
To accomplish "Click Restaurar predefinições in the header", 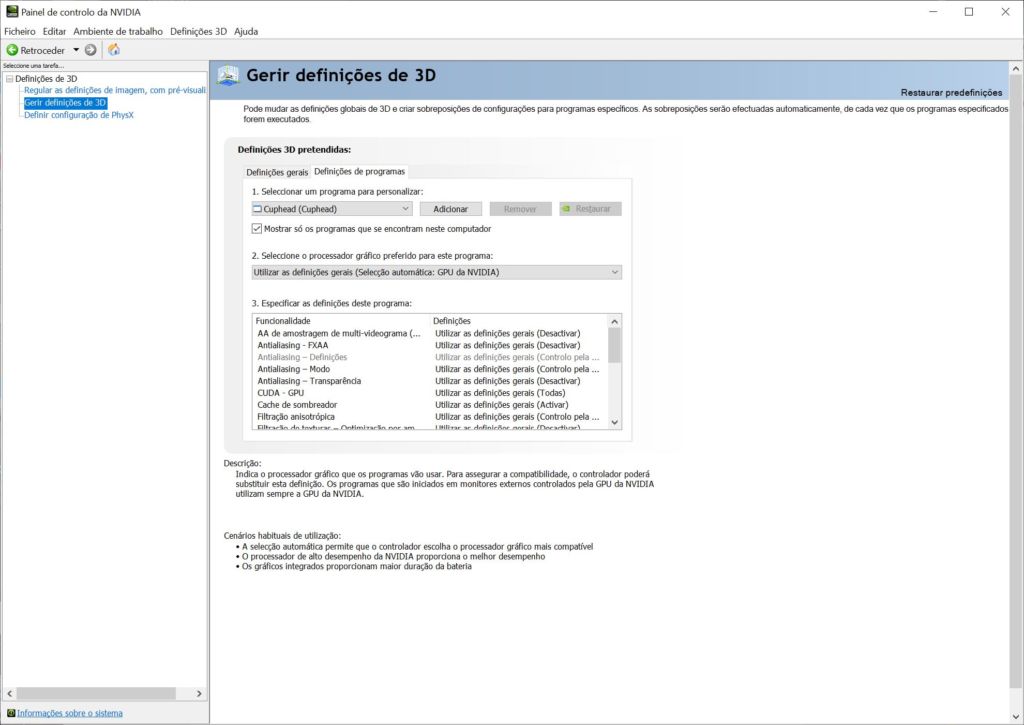I will (x=952, y=93).
